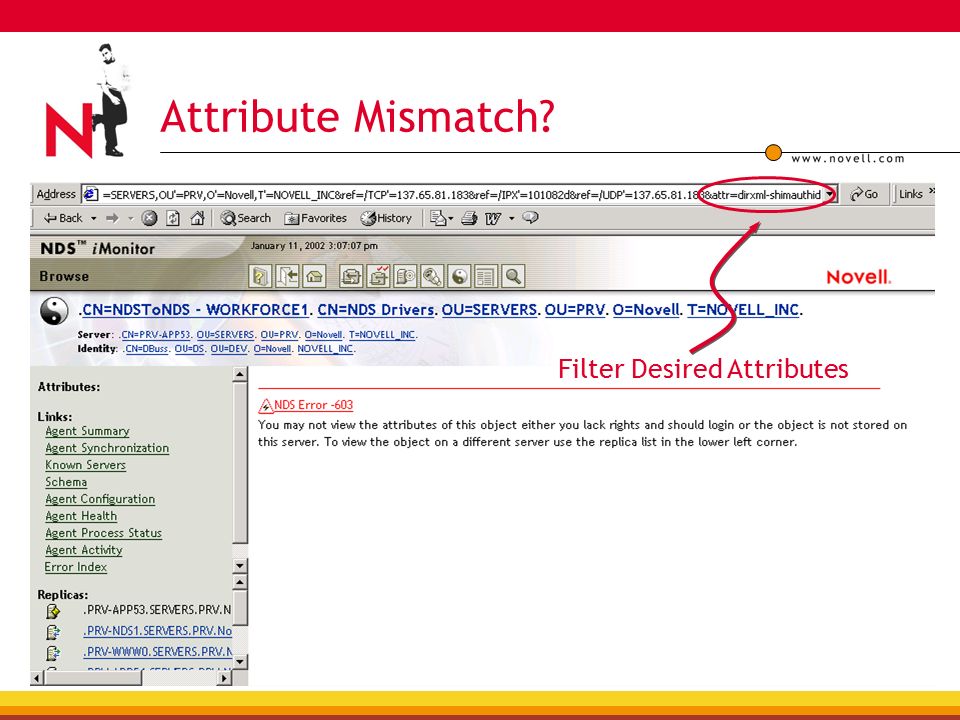Click the Known Servers toolbar icon
This screenshot has width=960, height=720.
(405, 277)
